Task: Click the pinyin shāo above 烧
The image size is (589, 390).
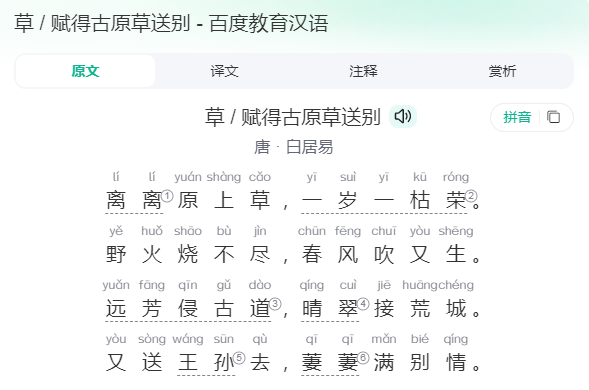Action: click(188, 231)
